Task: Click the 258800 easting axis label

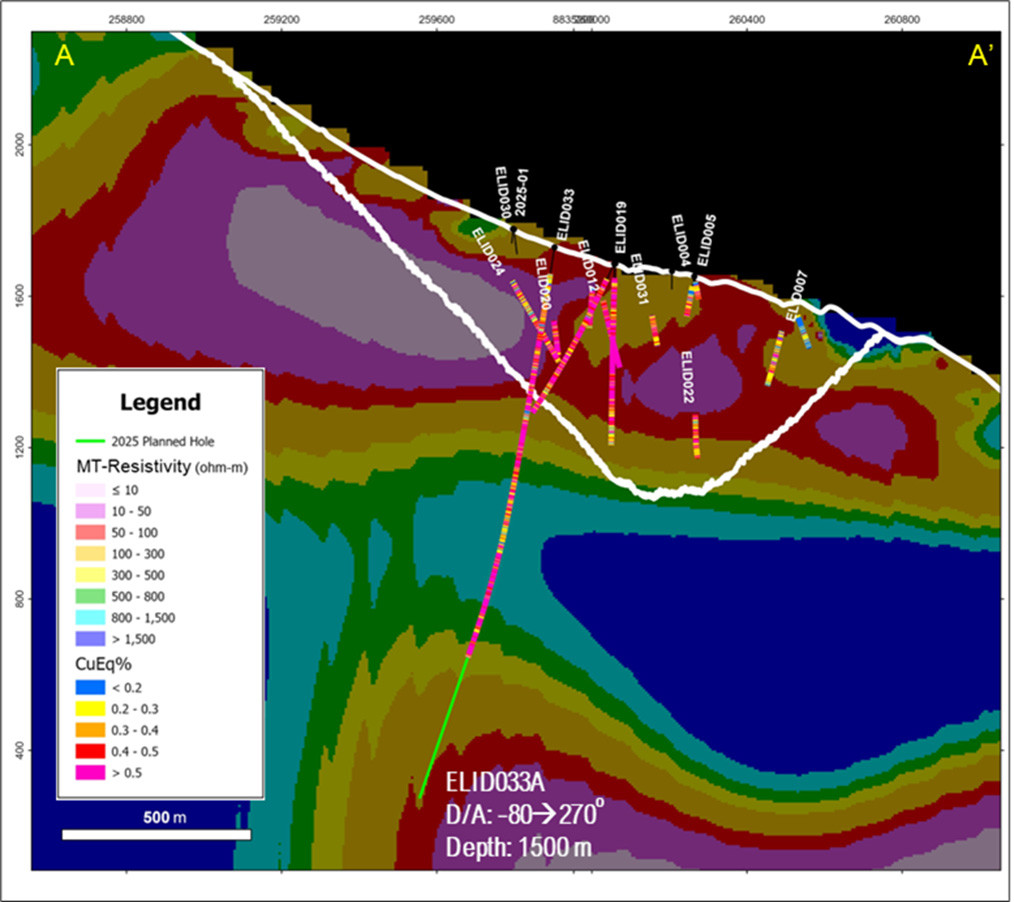Action: tap(127, 19)
